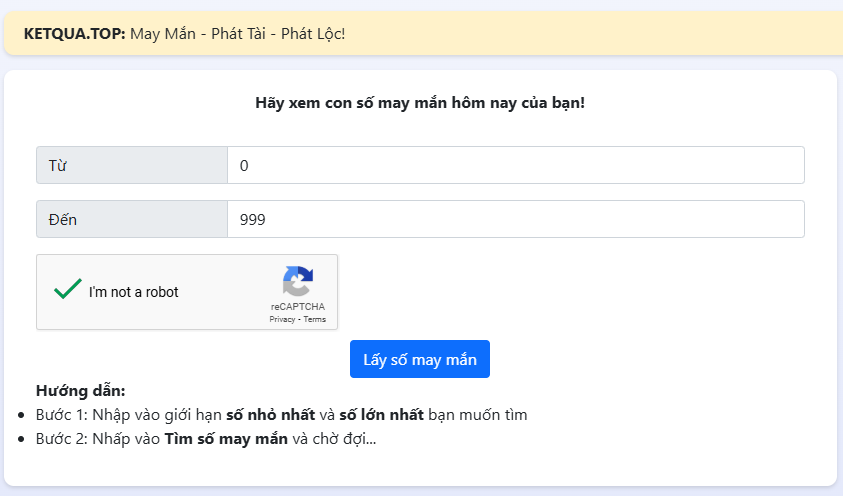Viewport: 843px width, 496px height.
Task: Click the "I'm not a robot" text
Action: click(x=134, y=292)
